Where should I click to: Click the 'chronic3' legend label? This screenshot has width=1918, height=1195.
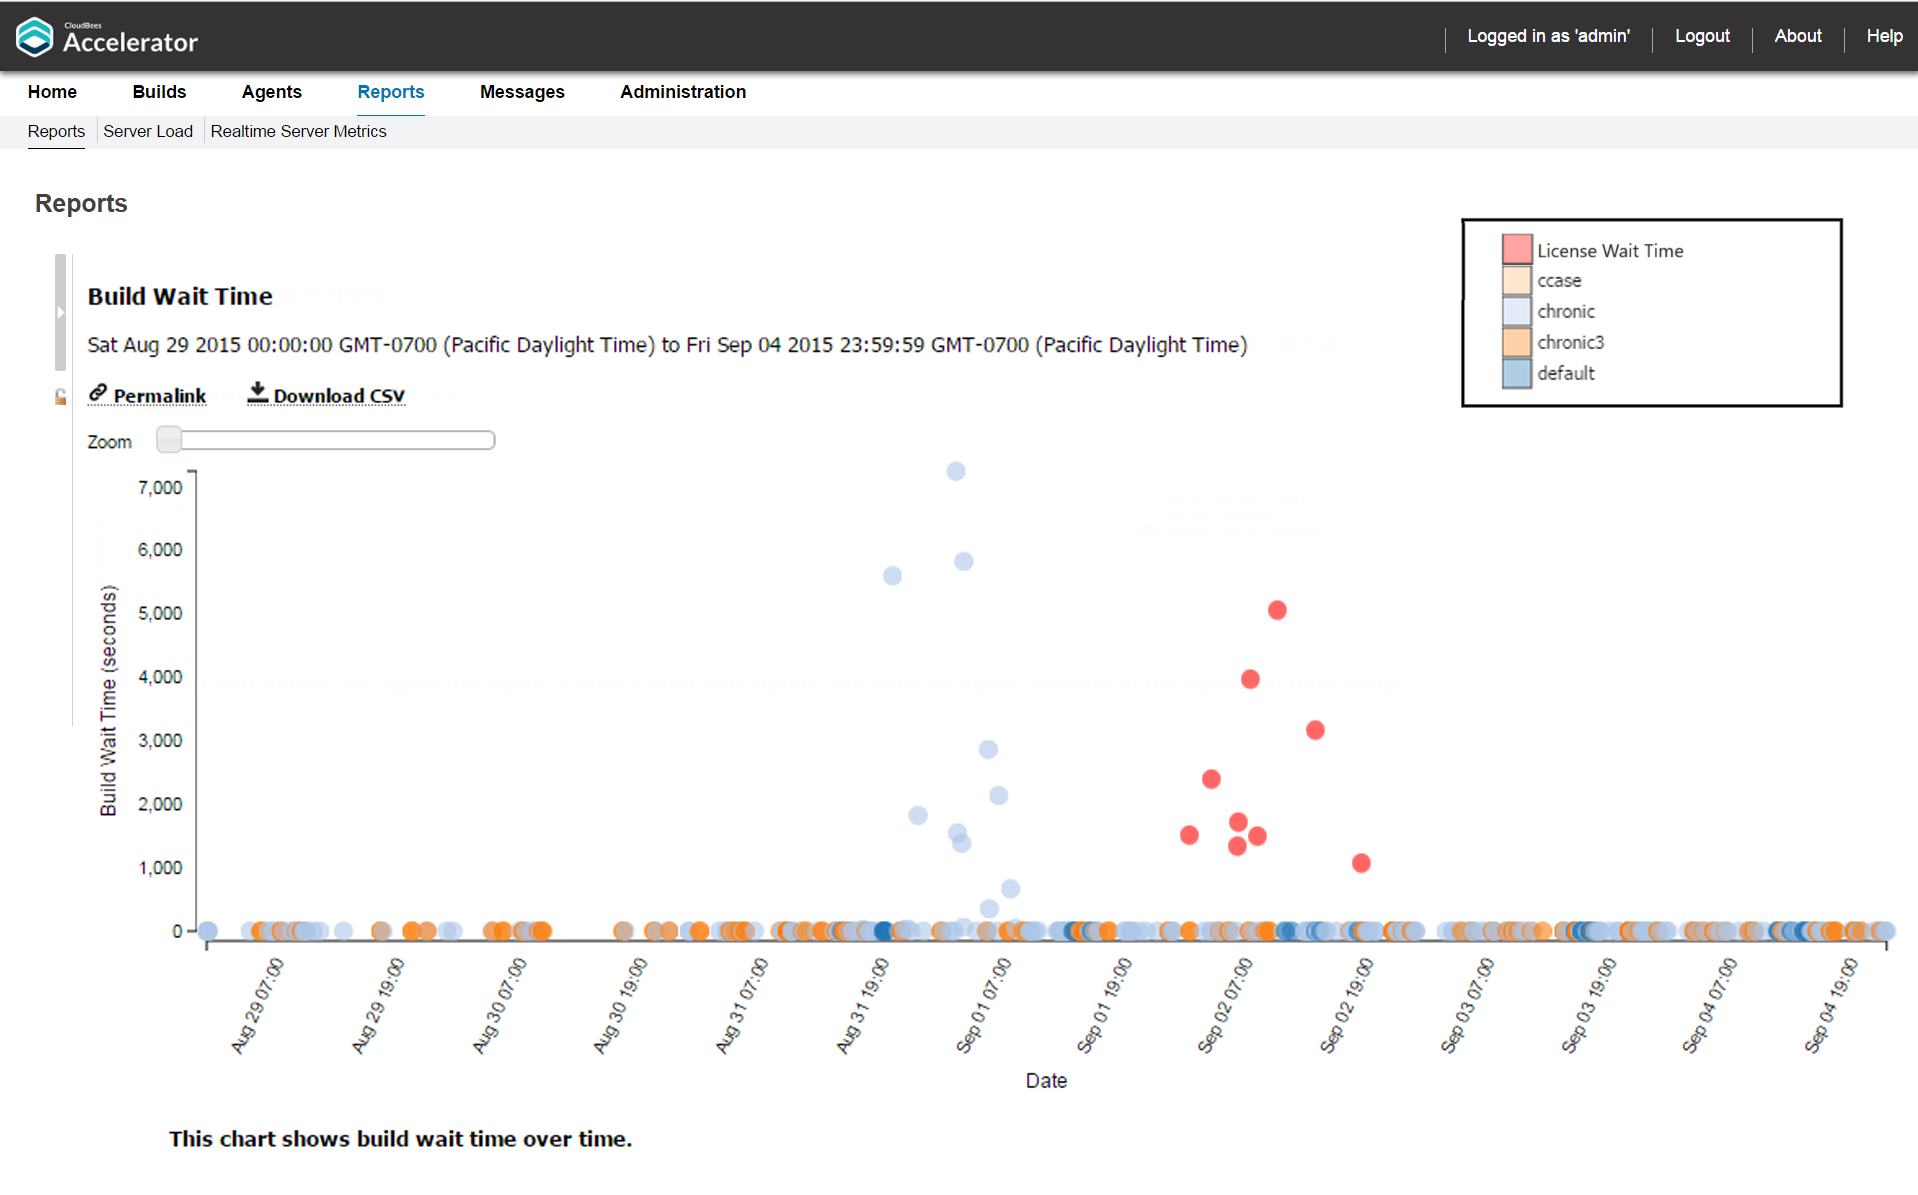click(x=1570, y=342)
